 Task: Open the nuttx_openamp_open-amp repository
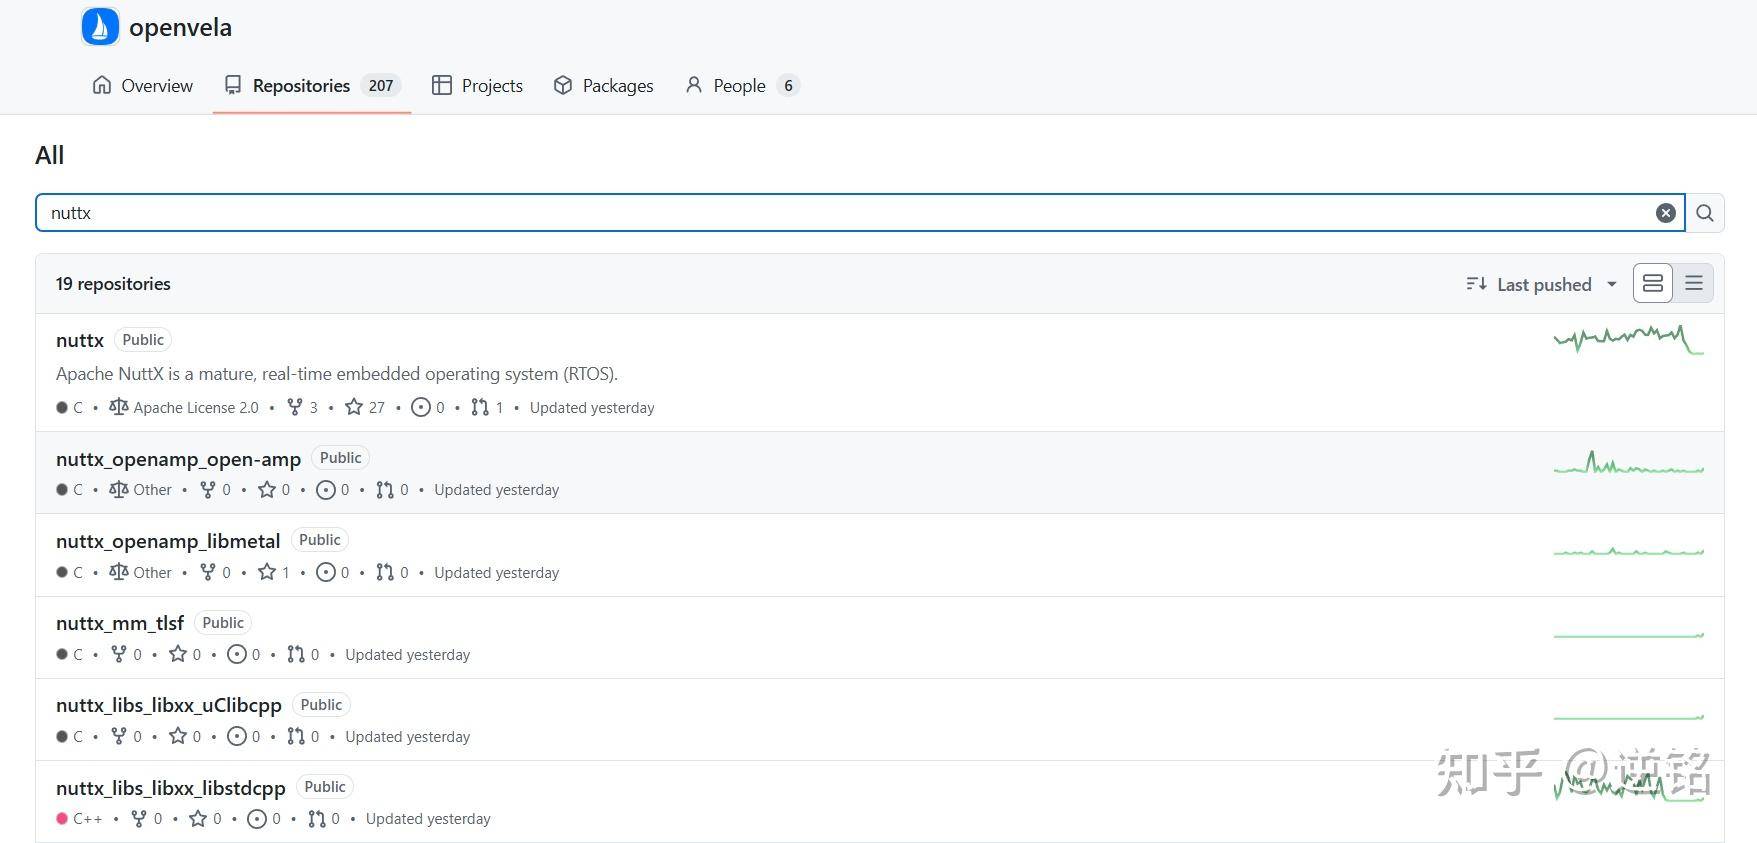coord(178,459)
